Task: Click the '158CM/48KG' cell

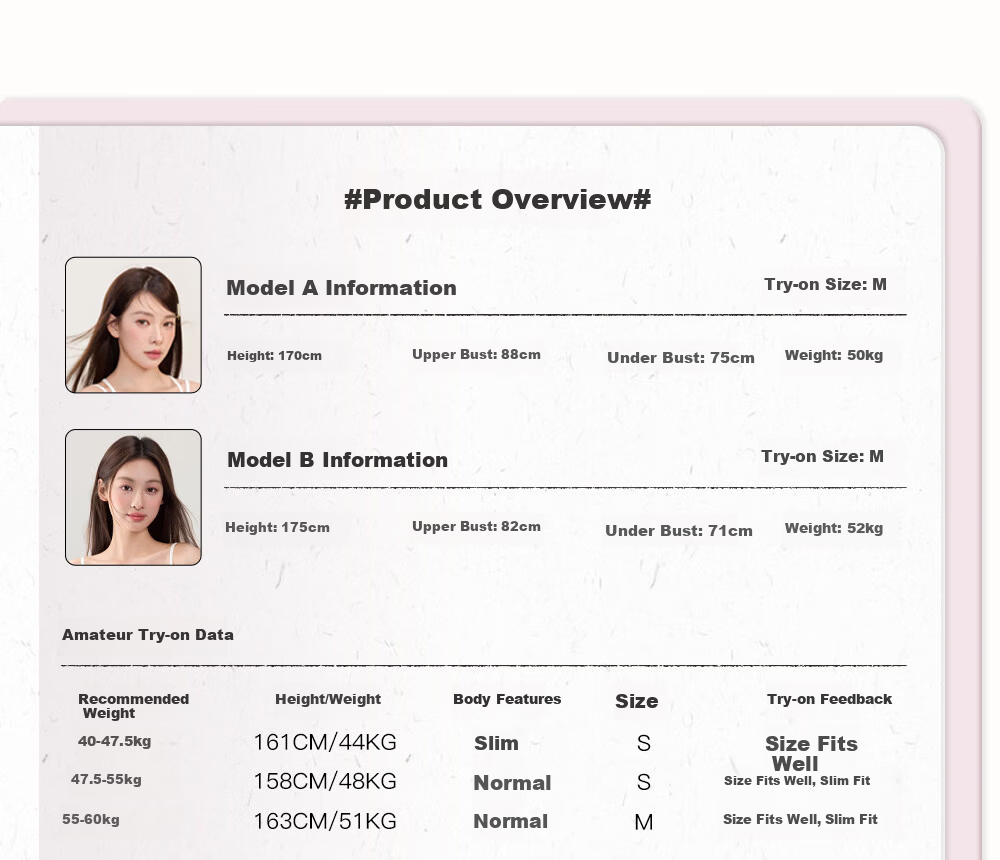Action: click(325, 782)
